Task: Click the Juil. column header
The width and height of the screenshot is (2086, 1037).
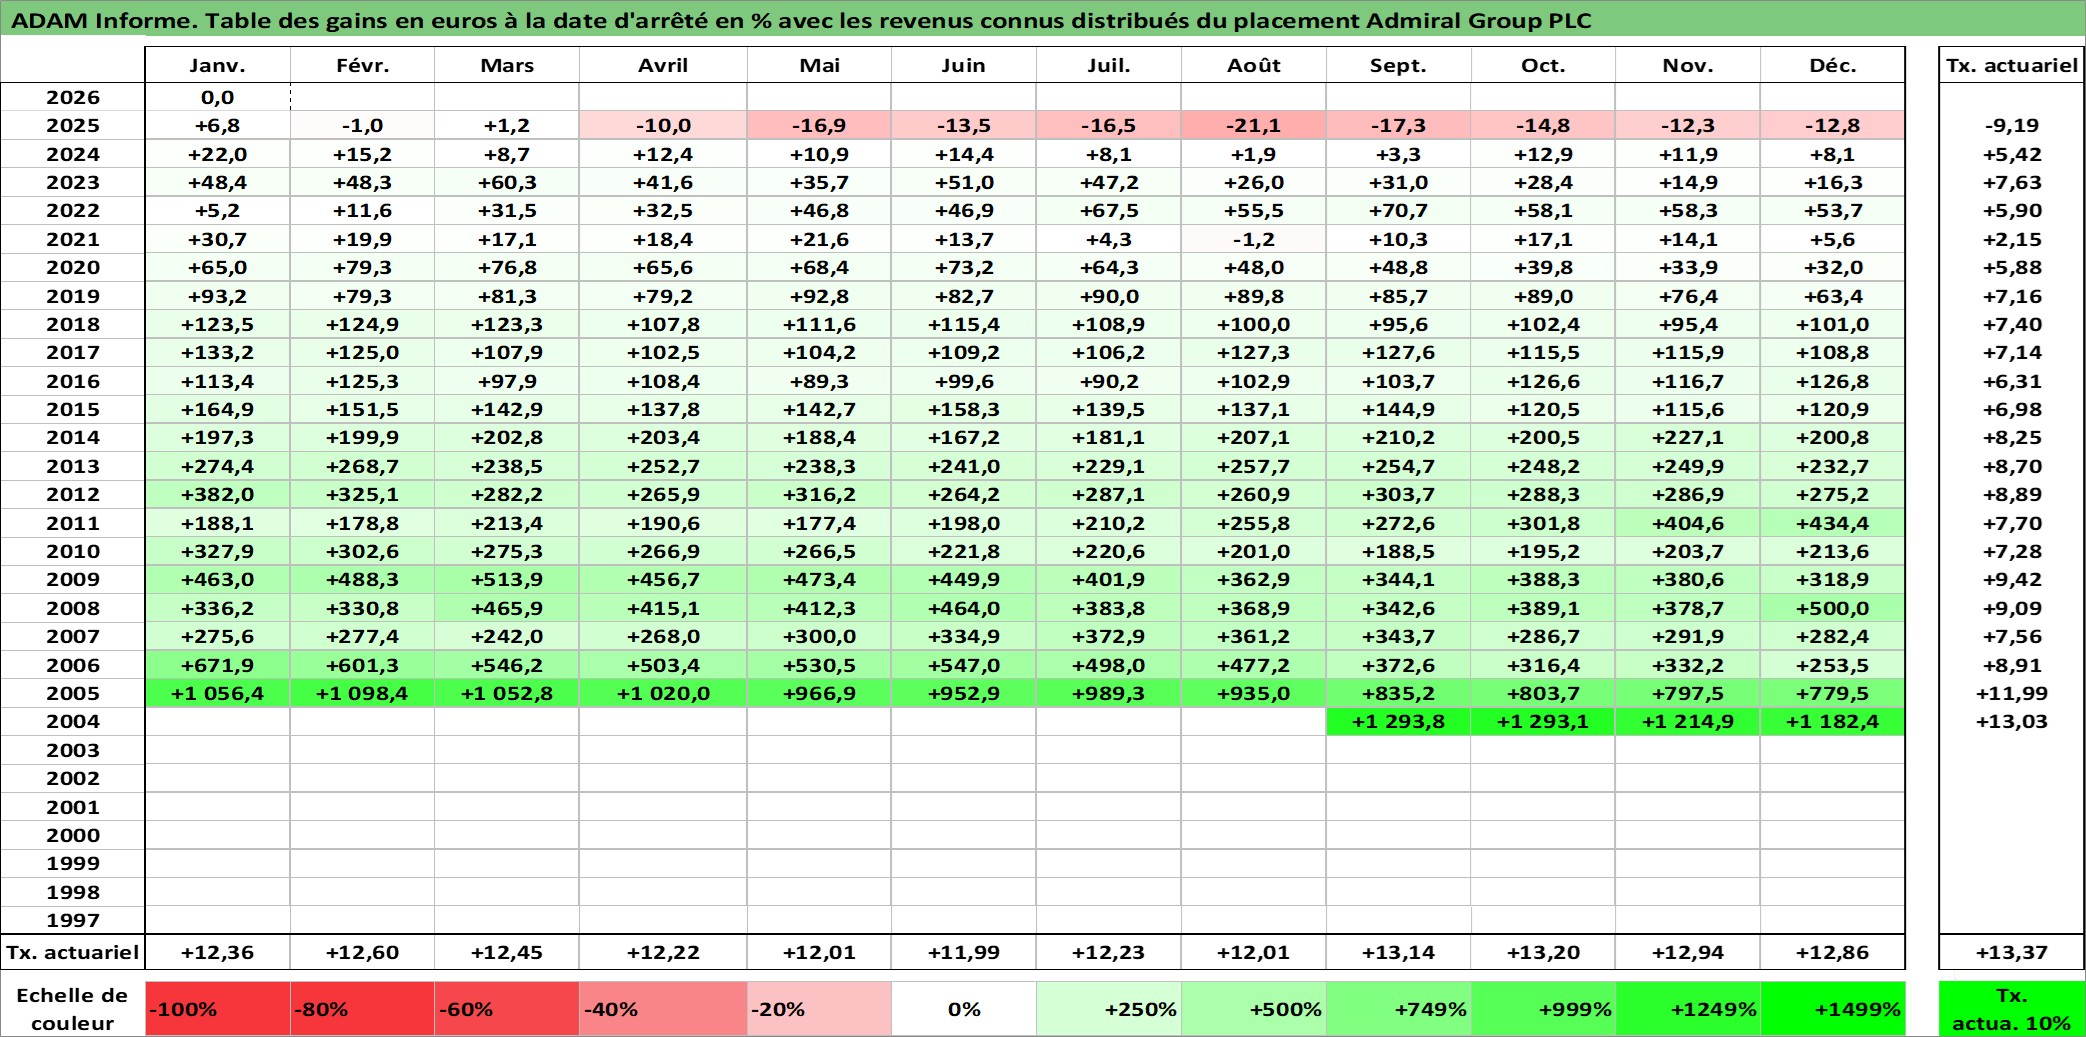Action: tap(1108, 65)
